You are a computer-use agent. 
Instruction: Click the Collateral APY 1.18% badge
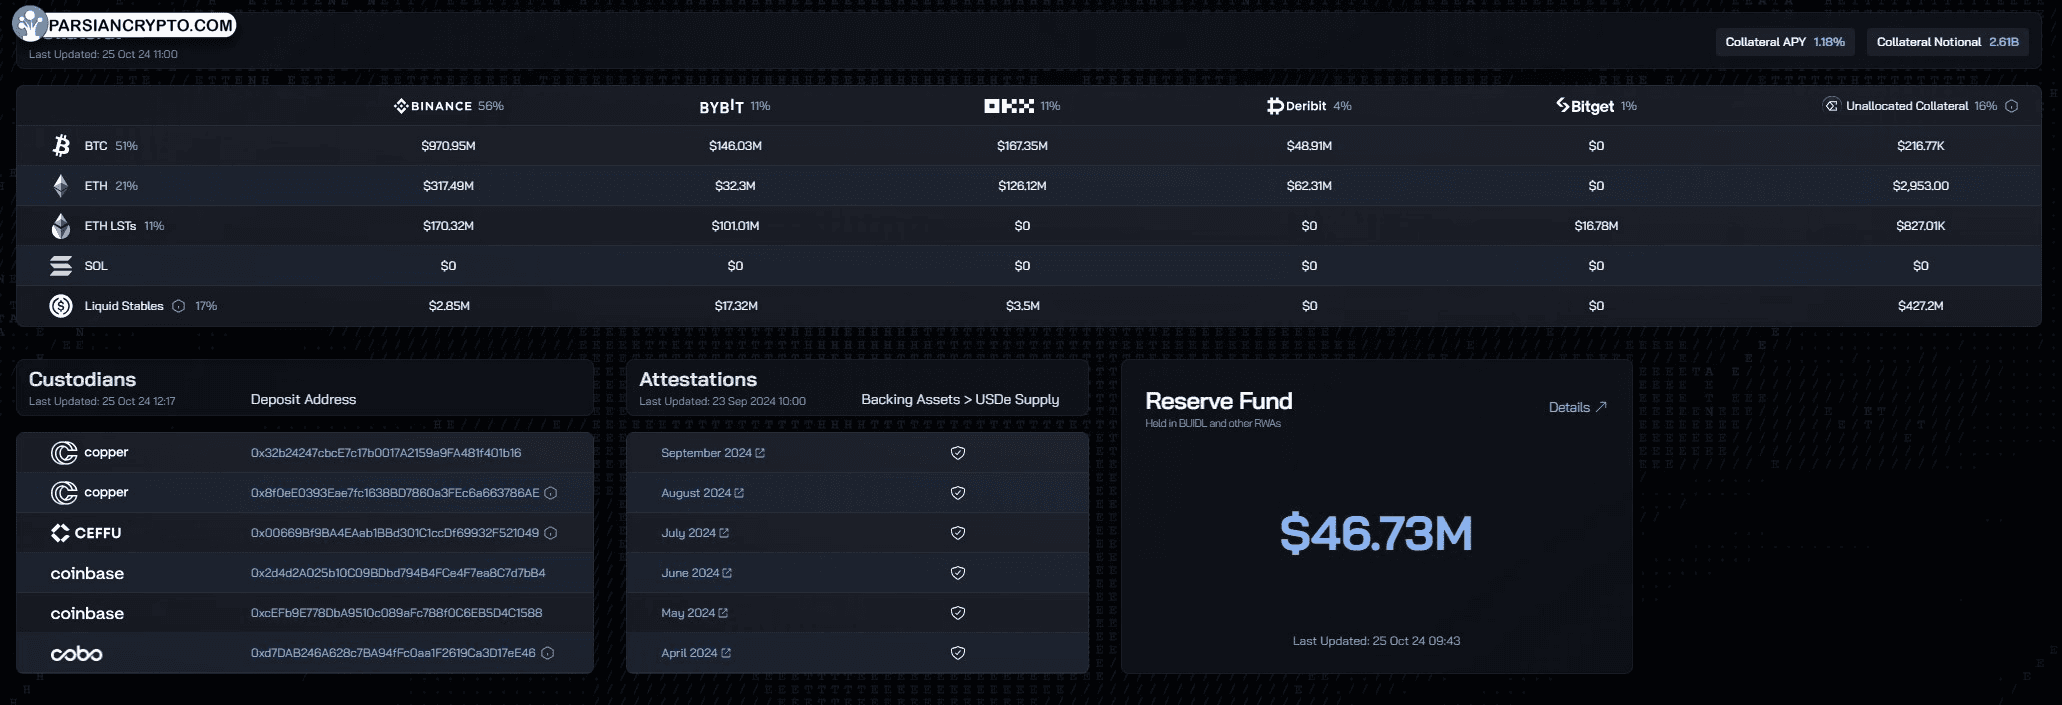pyautogui.click(x=1785, y=42)
